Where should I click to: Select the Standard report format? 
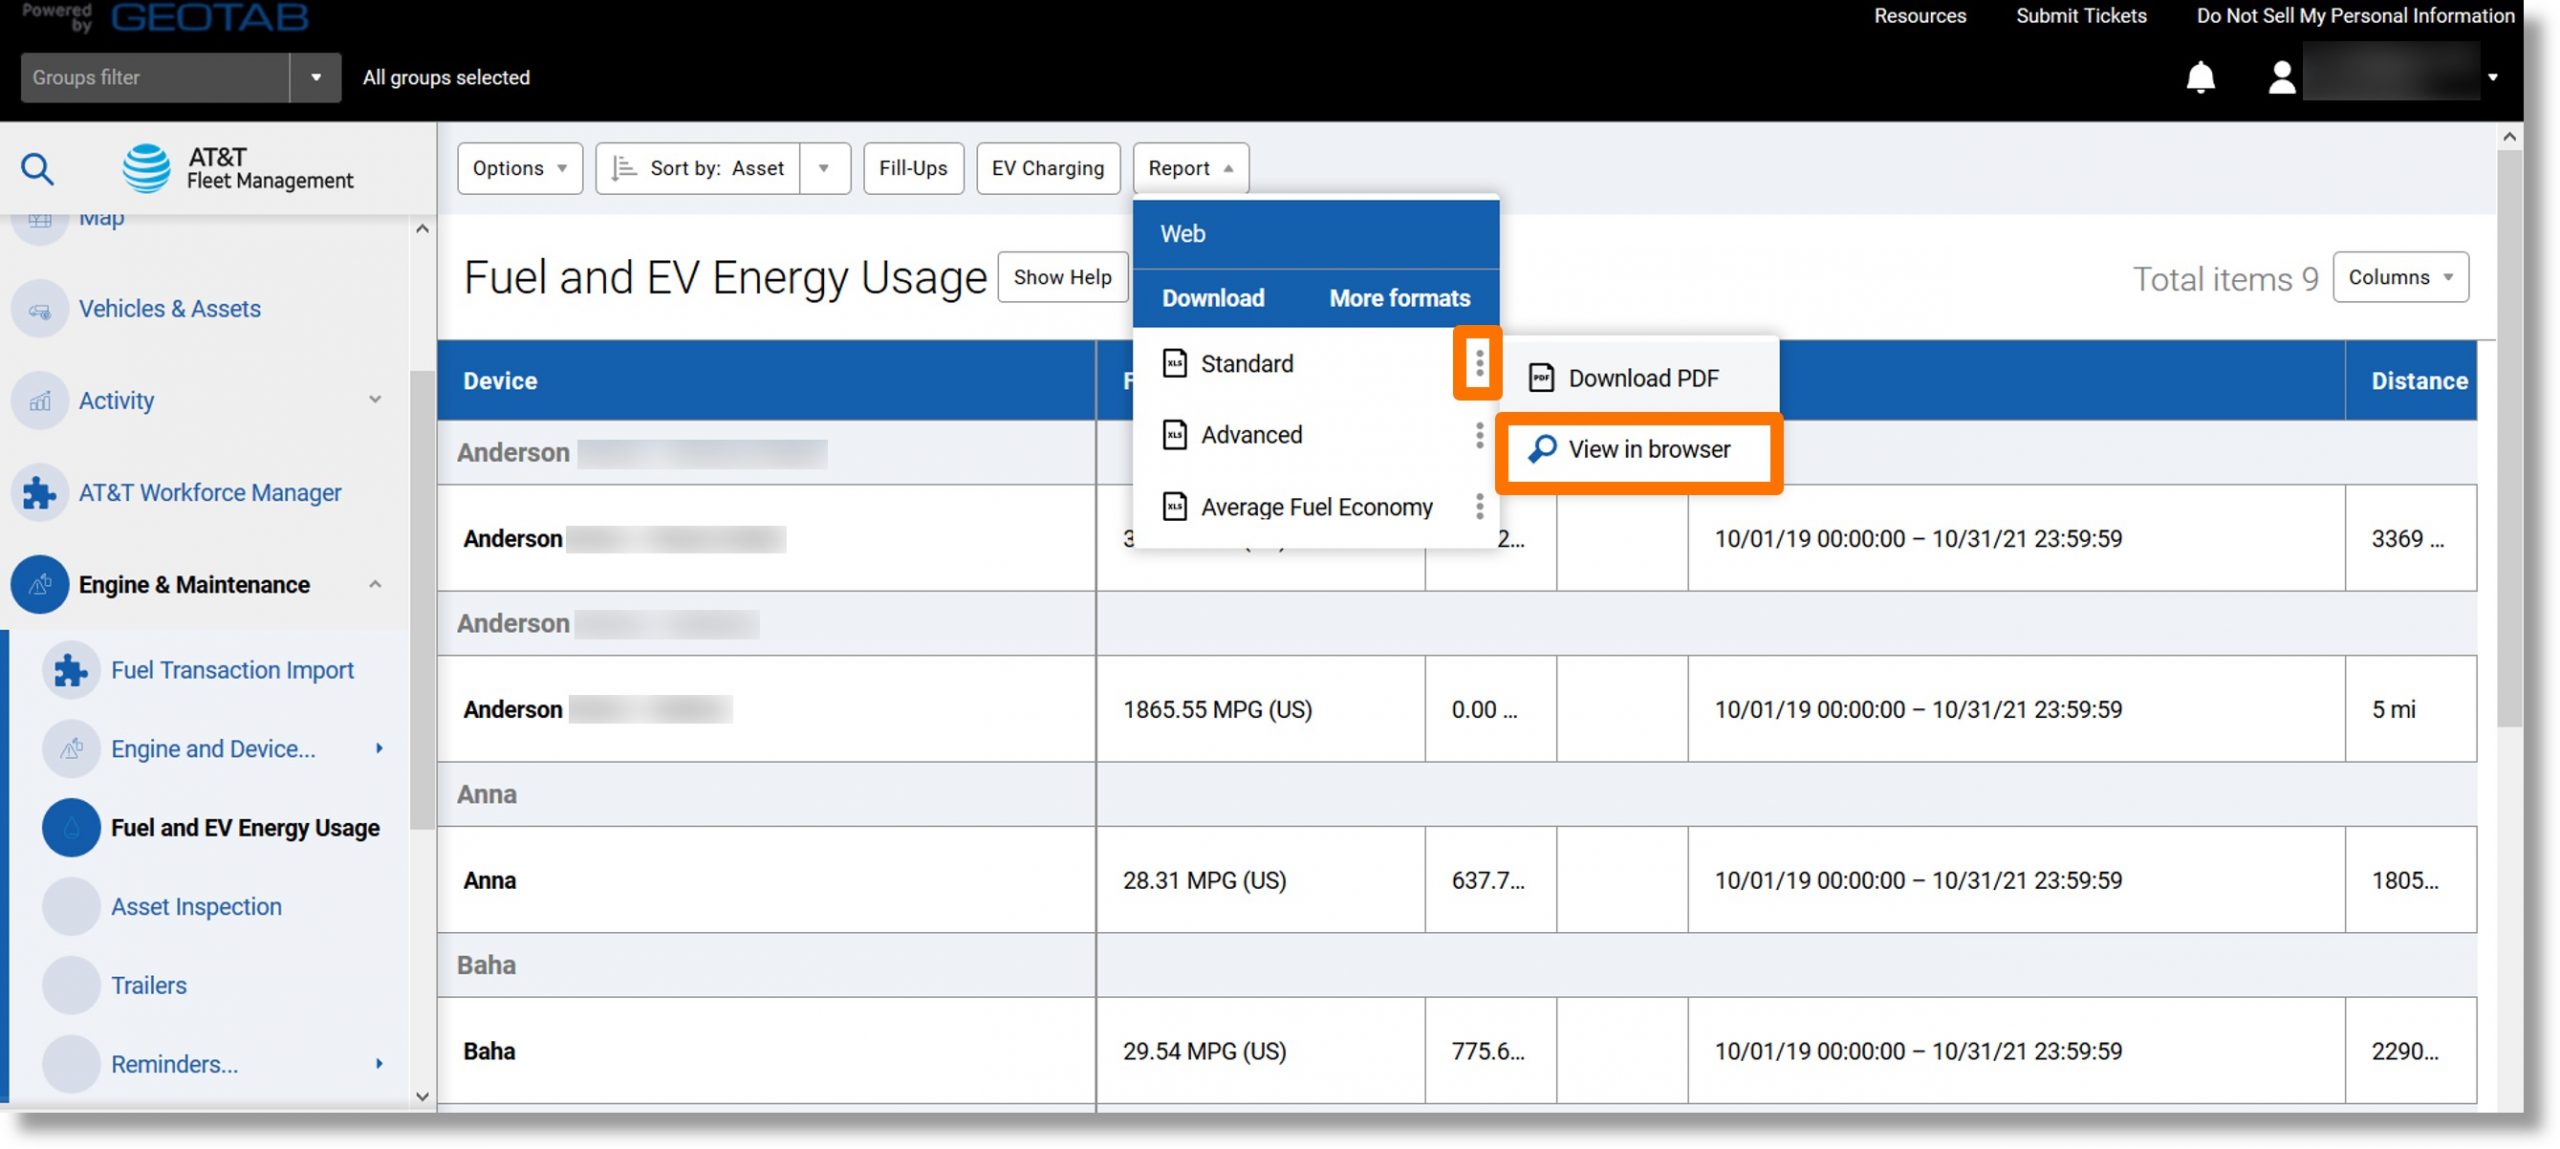coord(1246,362)
